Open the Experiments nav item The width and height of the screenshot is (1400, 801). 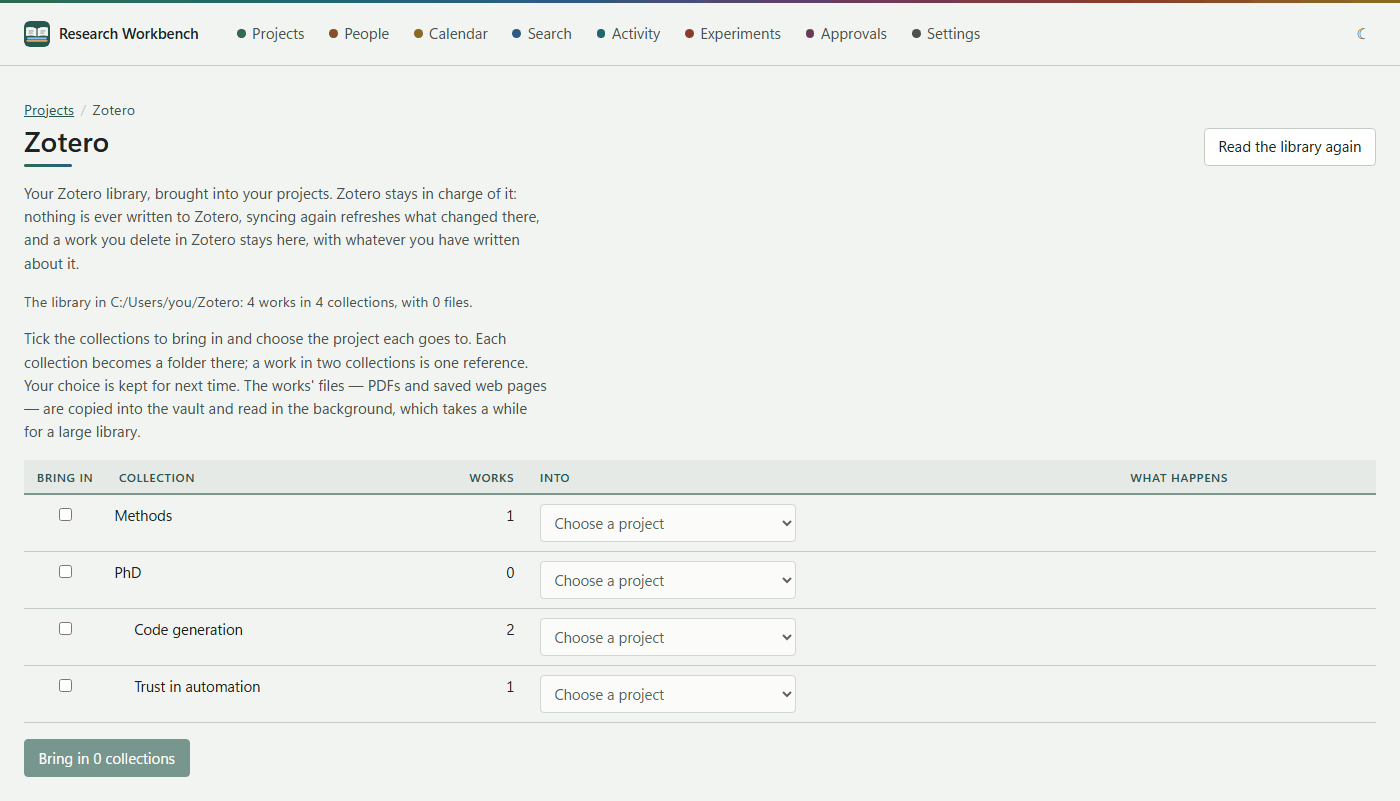point(733,34)
